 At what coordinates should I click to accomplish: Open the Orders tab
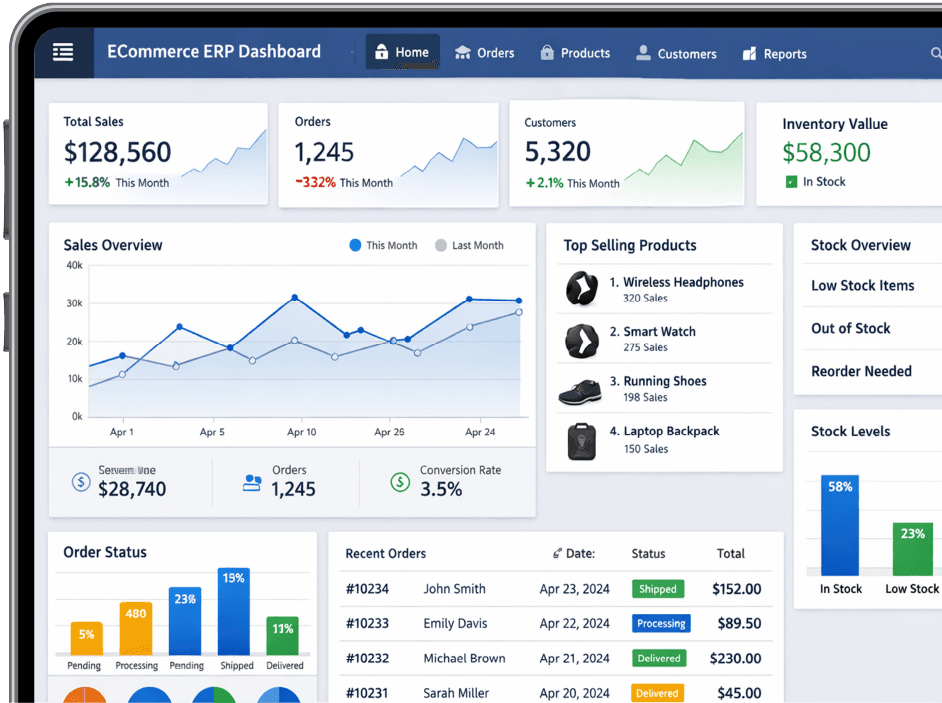[x=484, y=53]
